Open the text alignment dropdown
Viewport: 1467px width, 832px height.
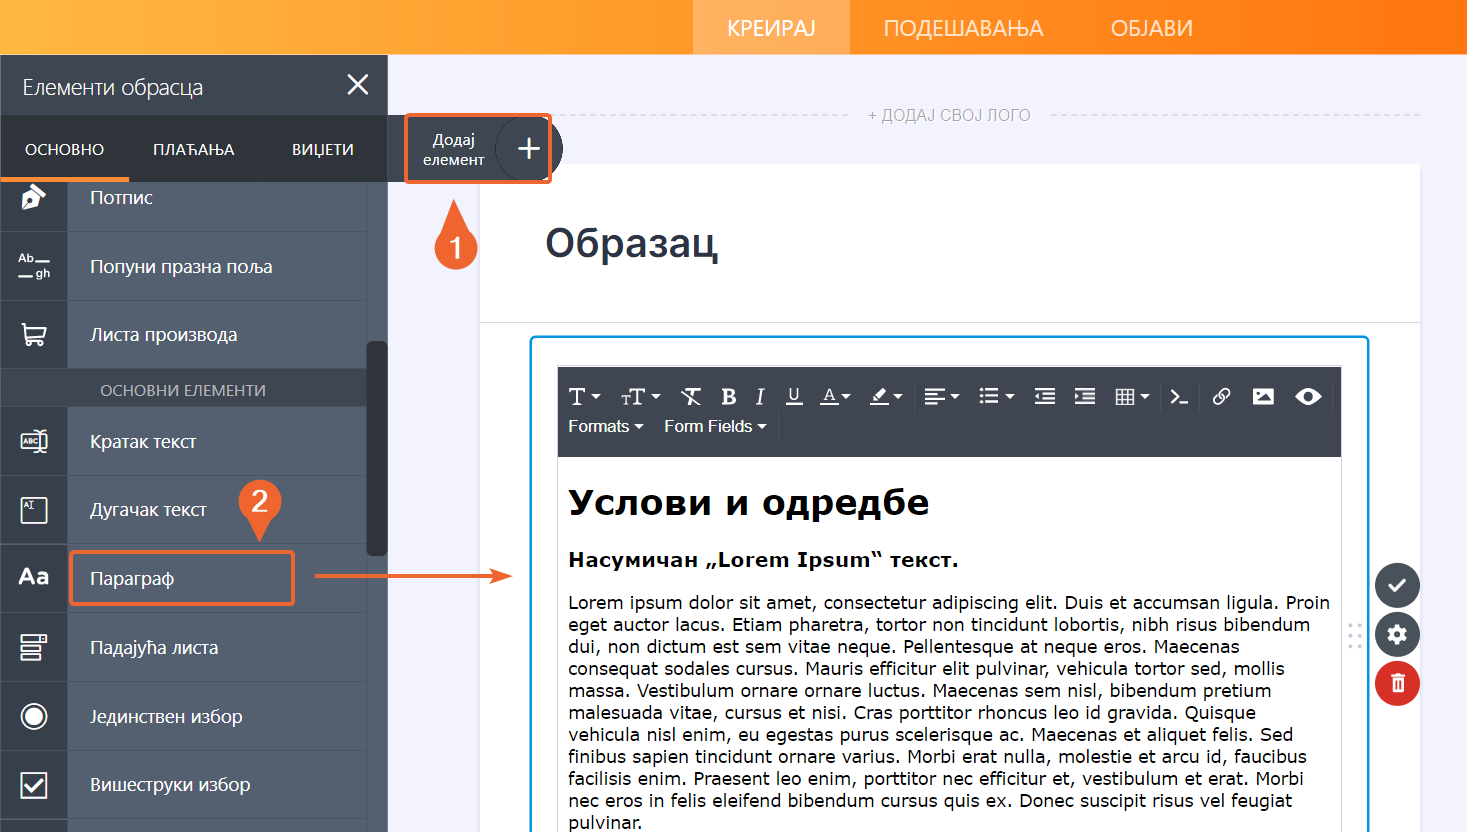pyautogui.click(x=941, y=397)
